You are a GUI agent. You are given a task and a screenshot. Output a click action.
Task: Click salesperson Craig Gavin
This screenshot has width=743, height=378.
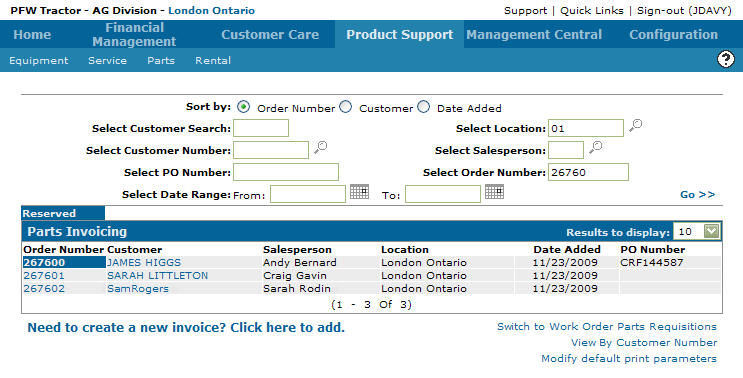(x=295, y=276)
